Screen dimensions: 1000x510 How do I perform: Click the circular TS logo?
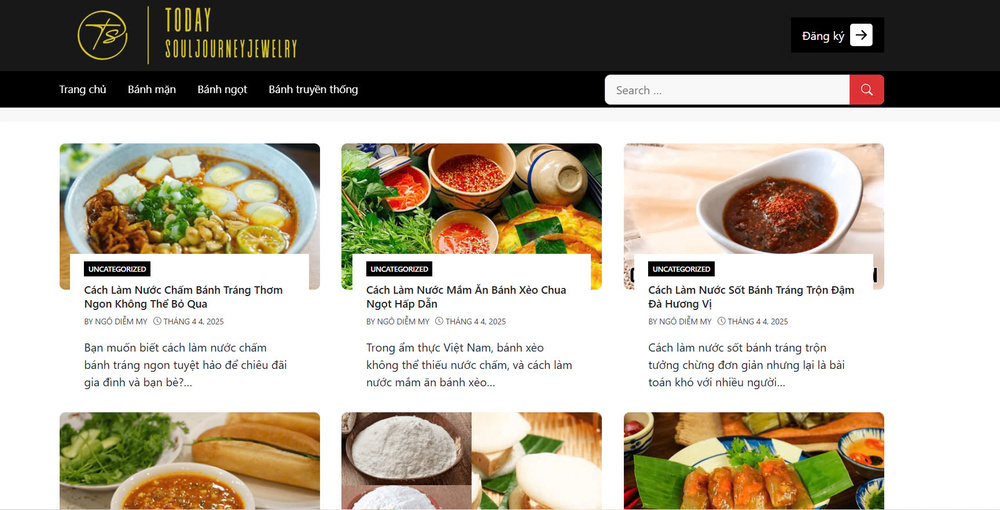click(102, 35)
